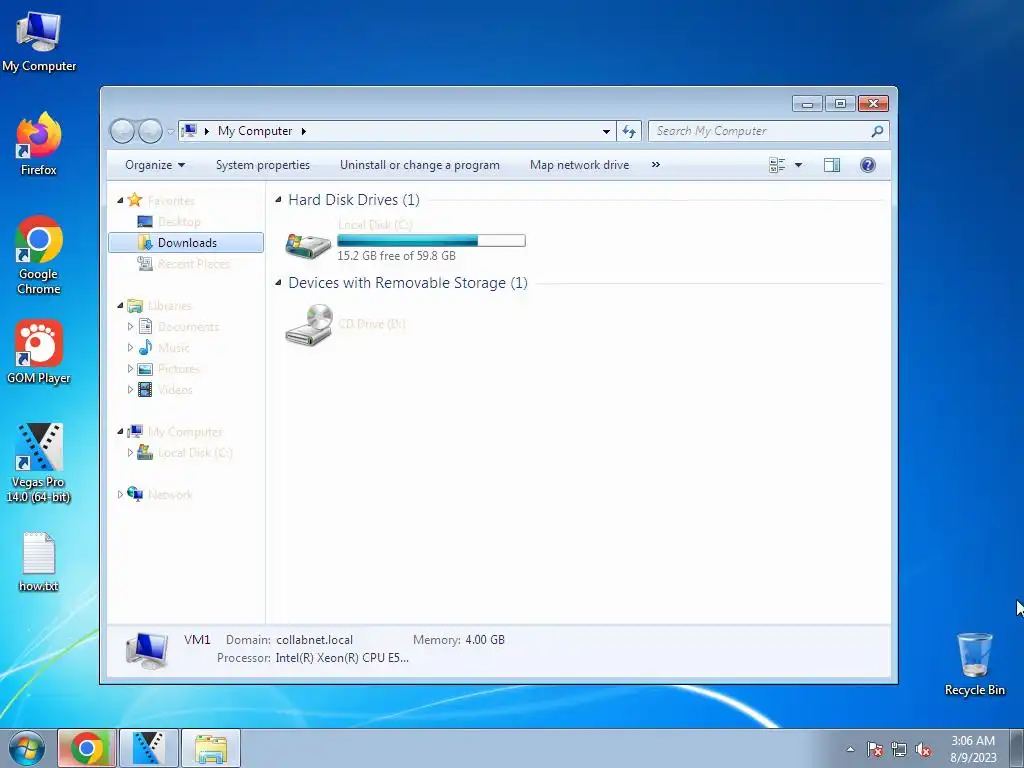Open the arrow after My Computer breadcrumb

point(304,131)
